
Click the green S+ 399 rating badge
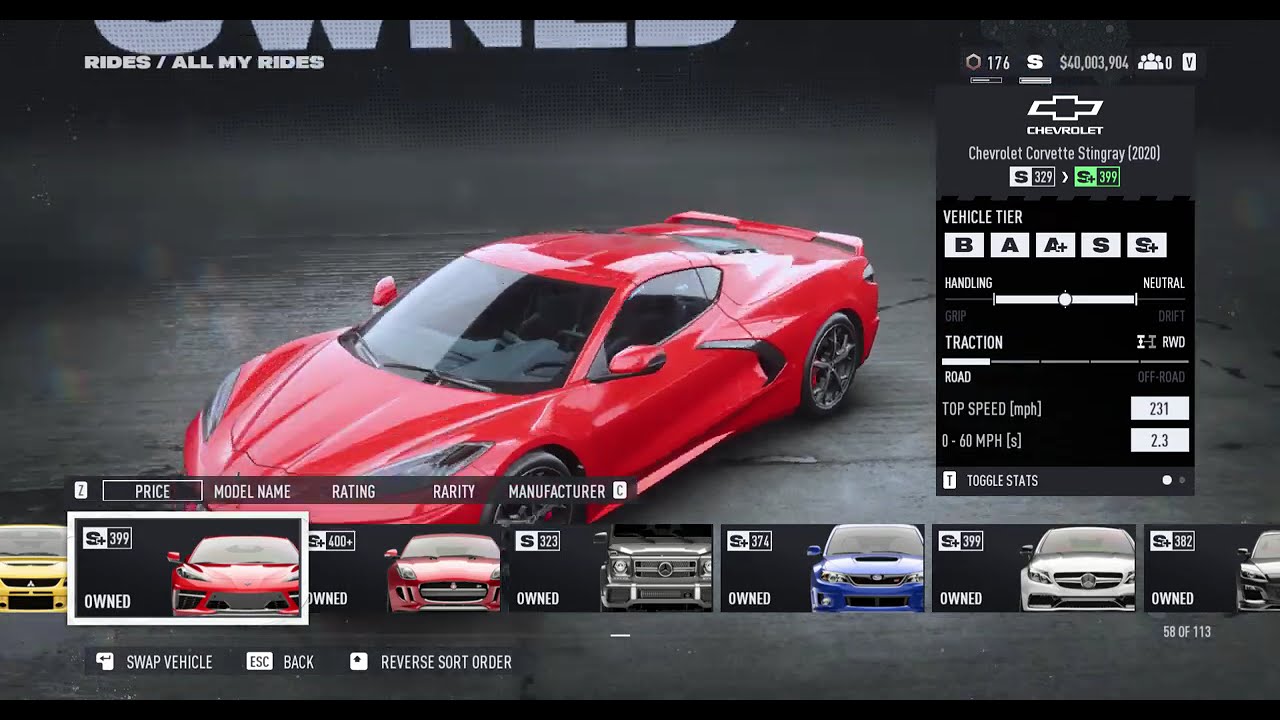1097,177
